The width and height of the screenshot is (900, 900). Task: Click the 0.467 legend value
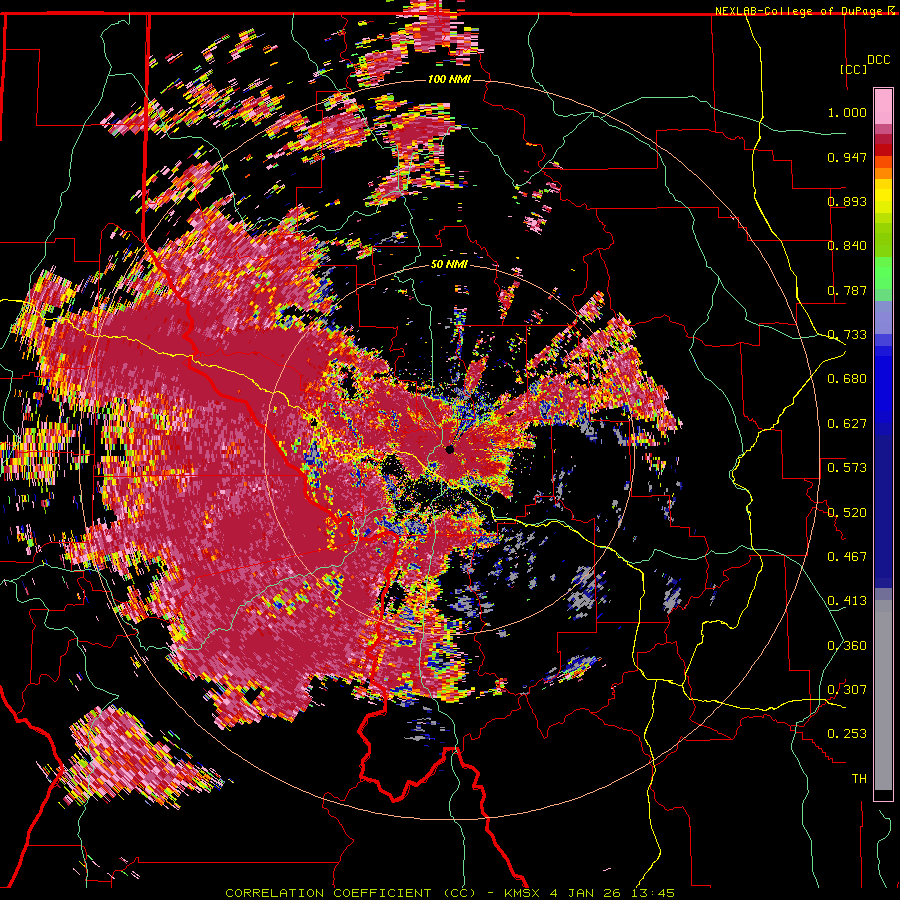click(847, 557)
